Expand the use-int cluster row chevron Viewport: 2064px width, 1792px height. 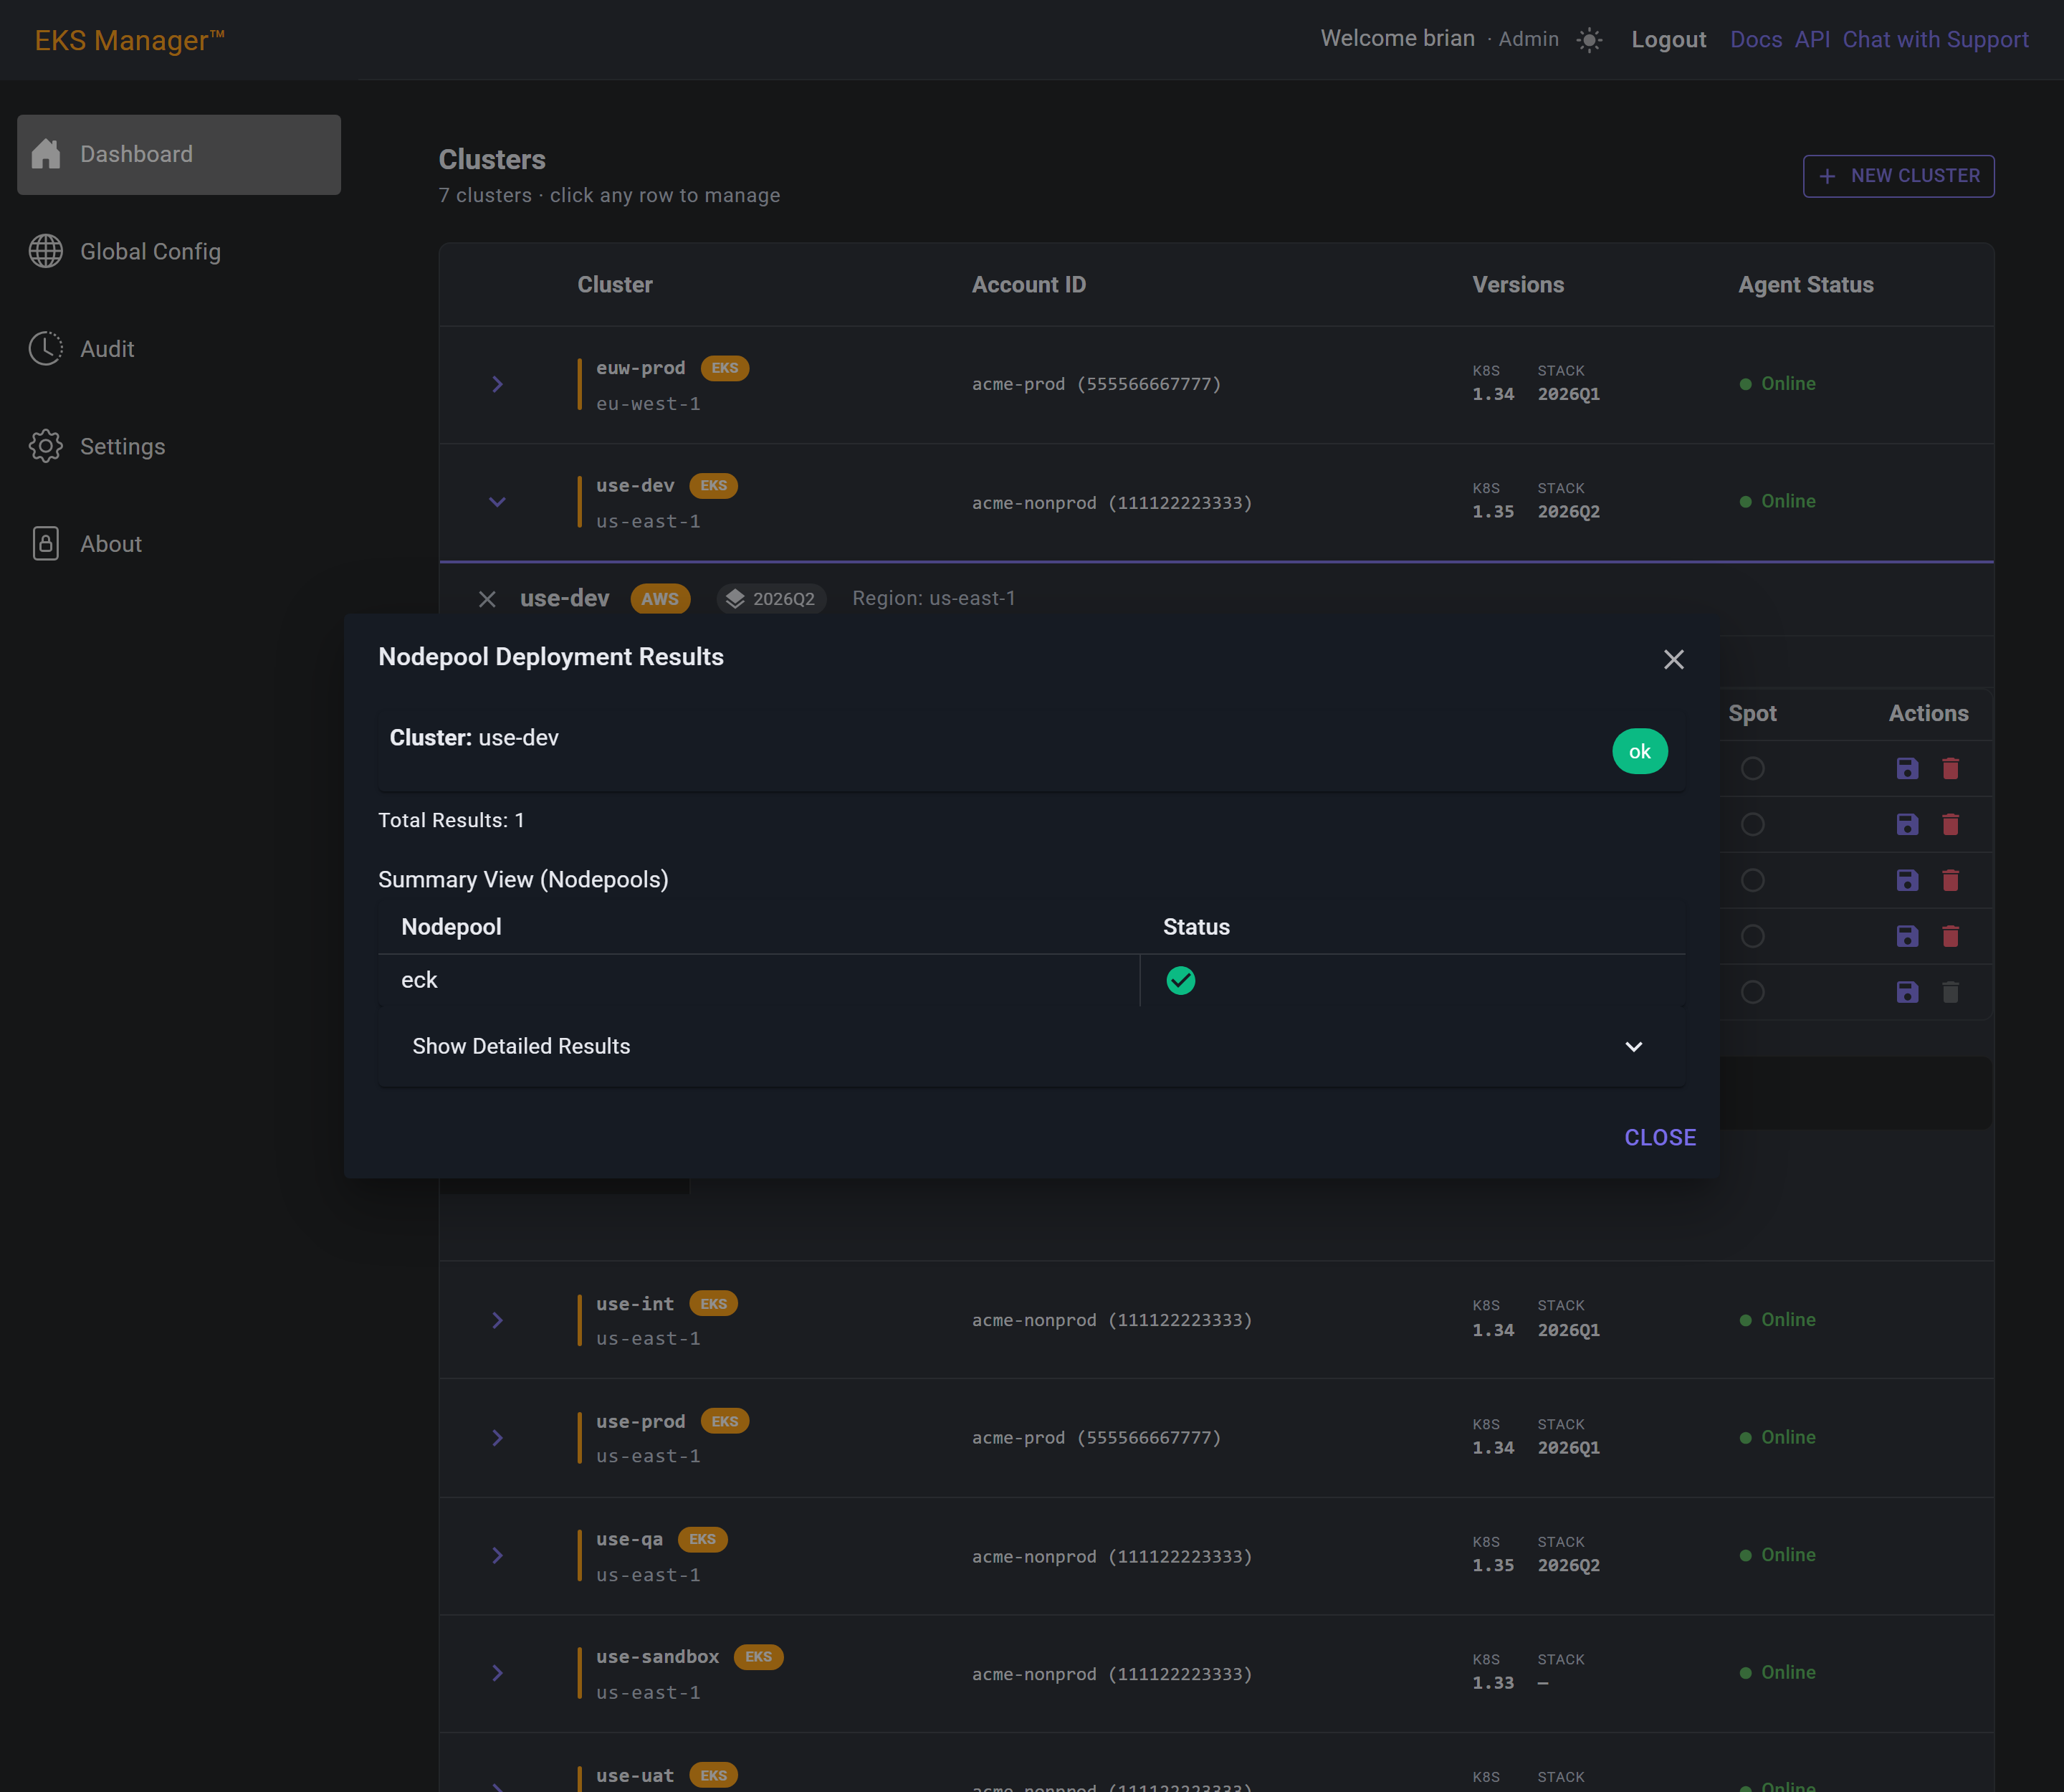497,1320
